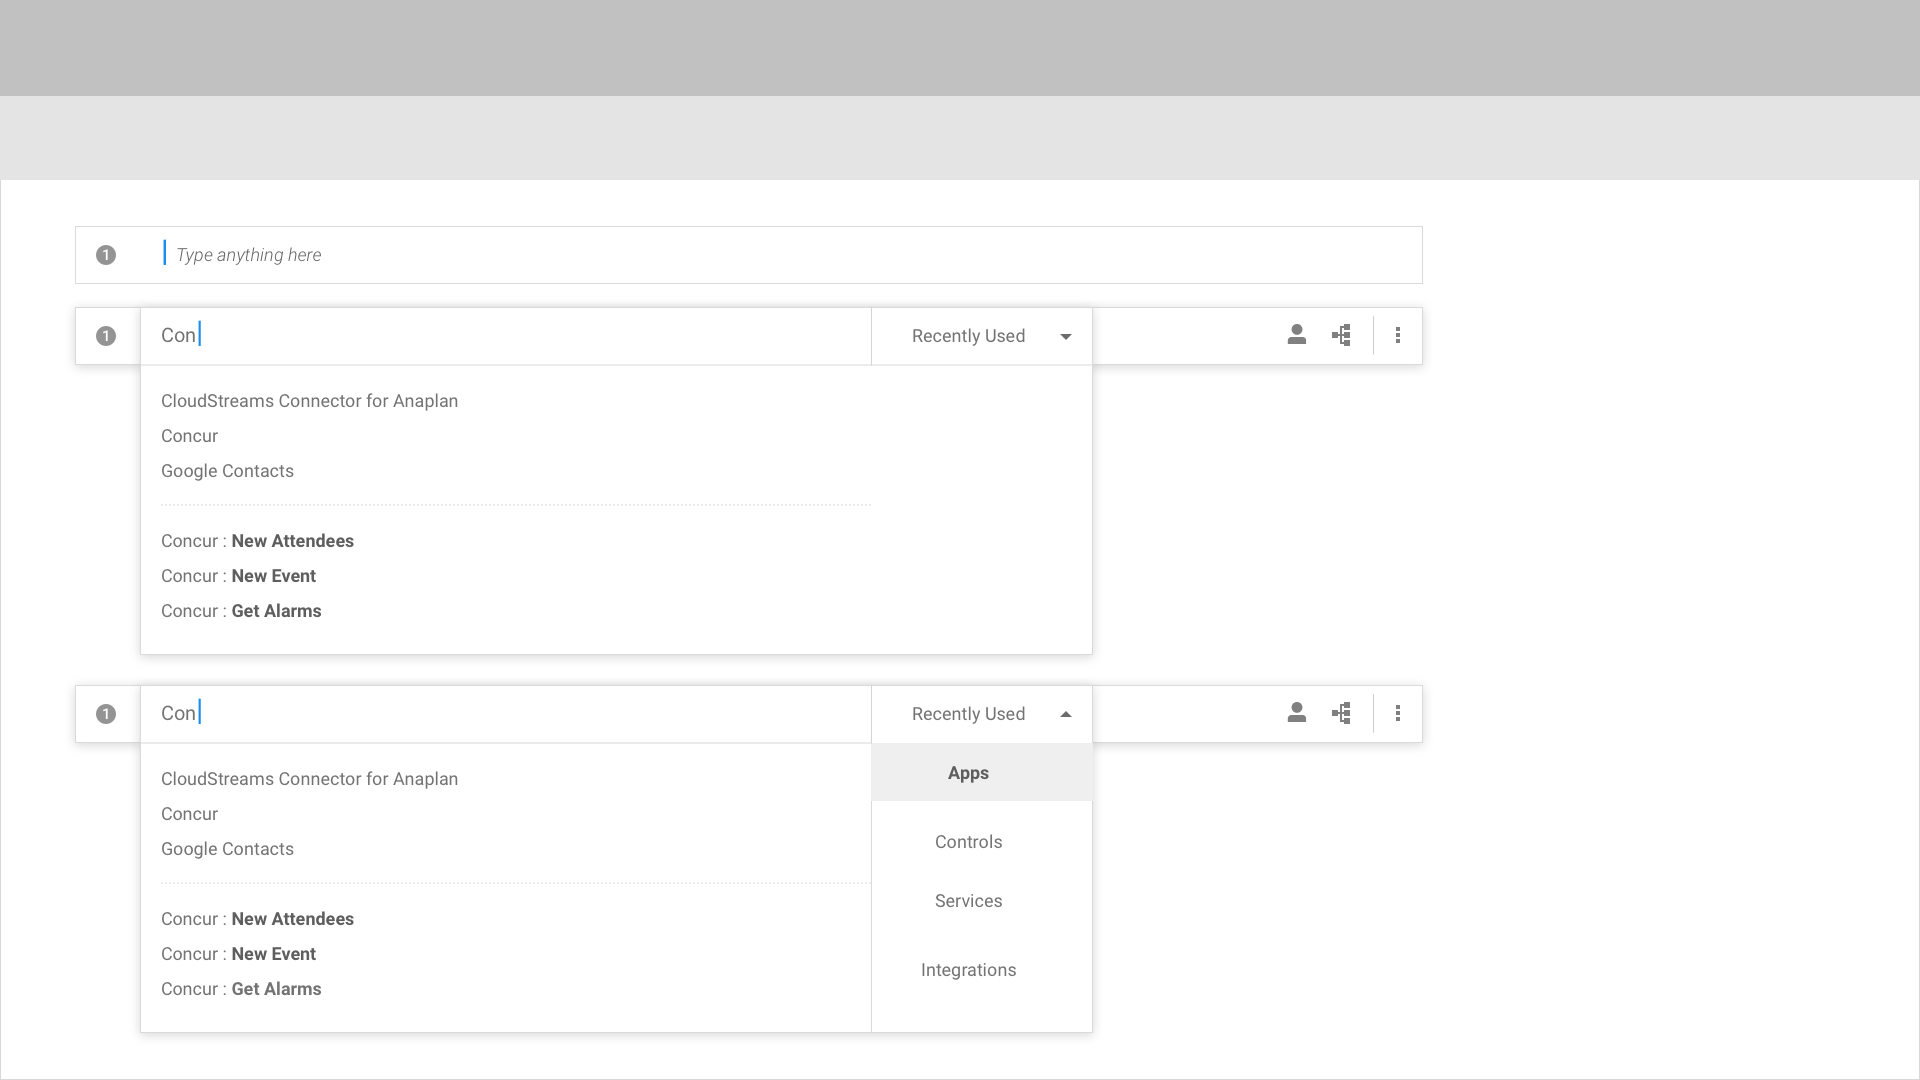Click the person icon in the bottom row

coord(1297,713)
